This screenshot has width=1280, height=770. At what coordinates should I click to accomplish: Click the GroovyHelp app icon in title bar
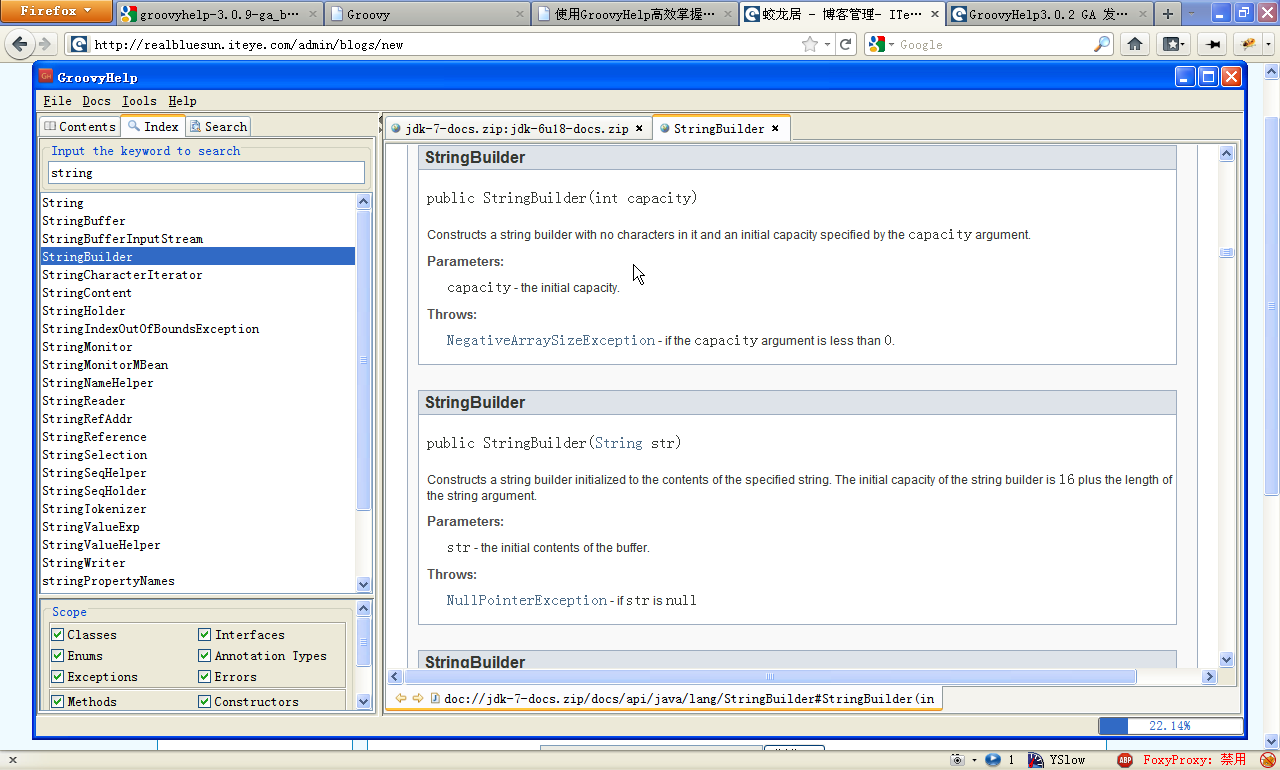coord(46,77)
